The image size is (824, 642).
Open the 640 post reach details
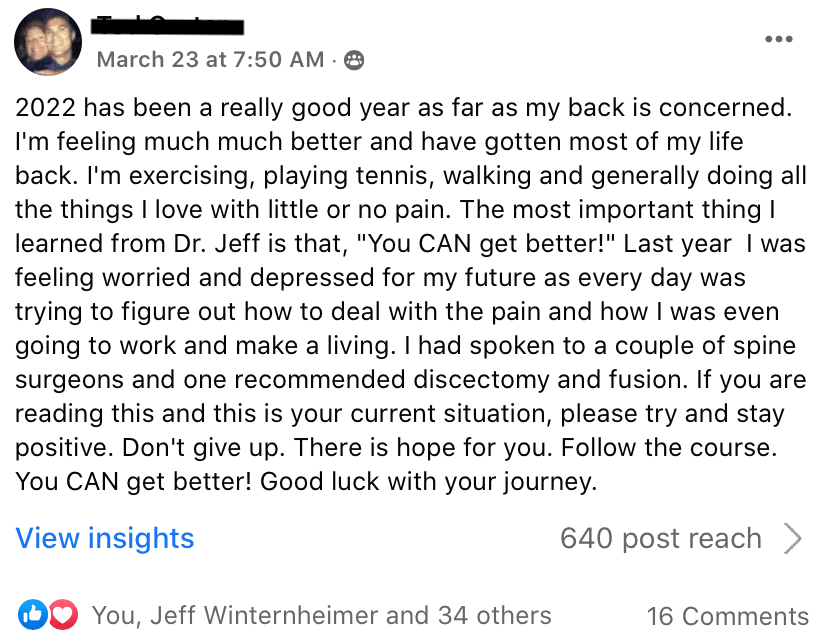(661, 539)
